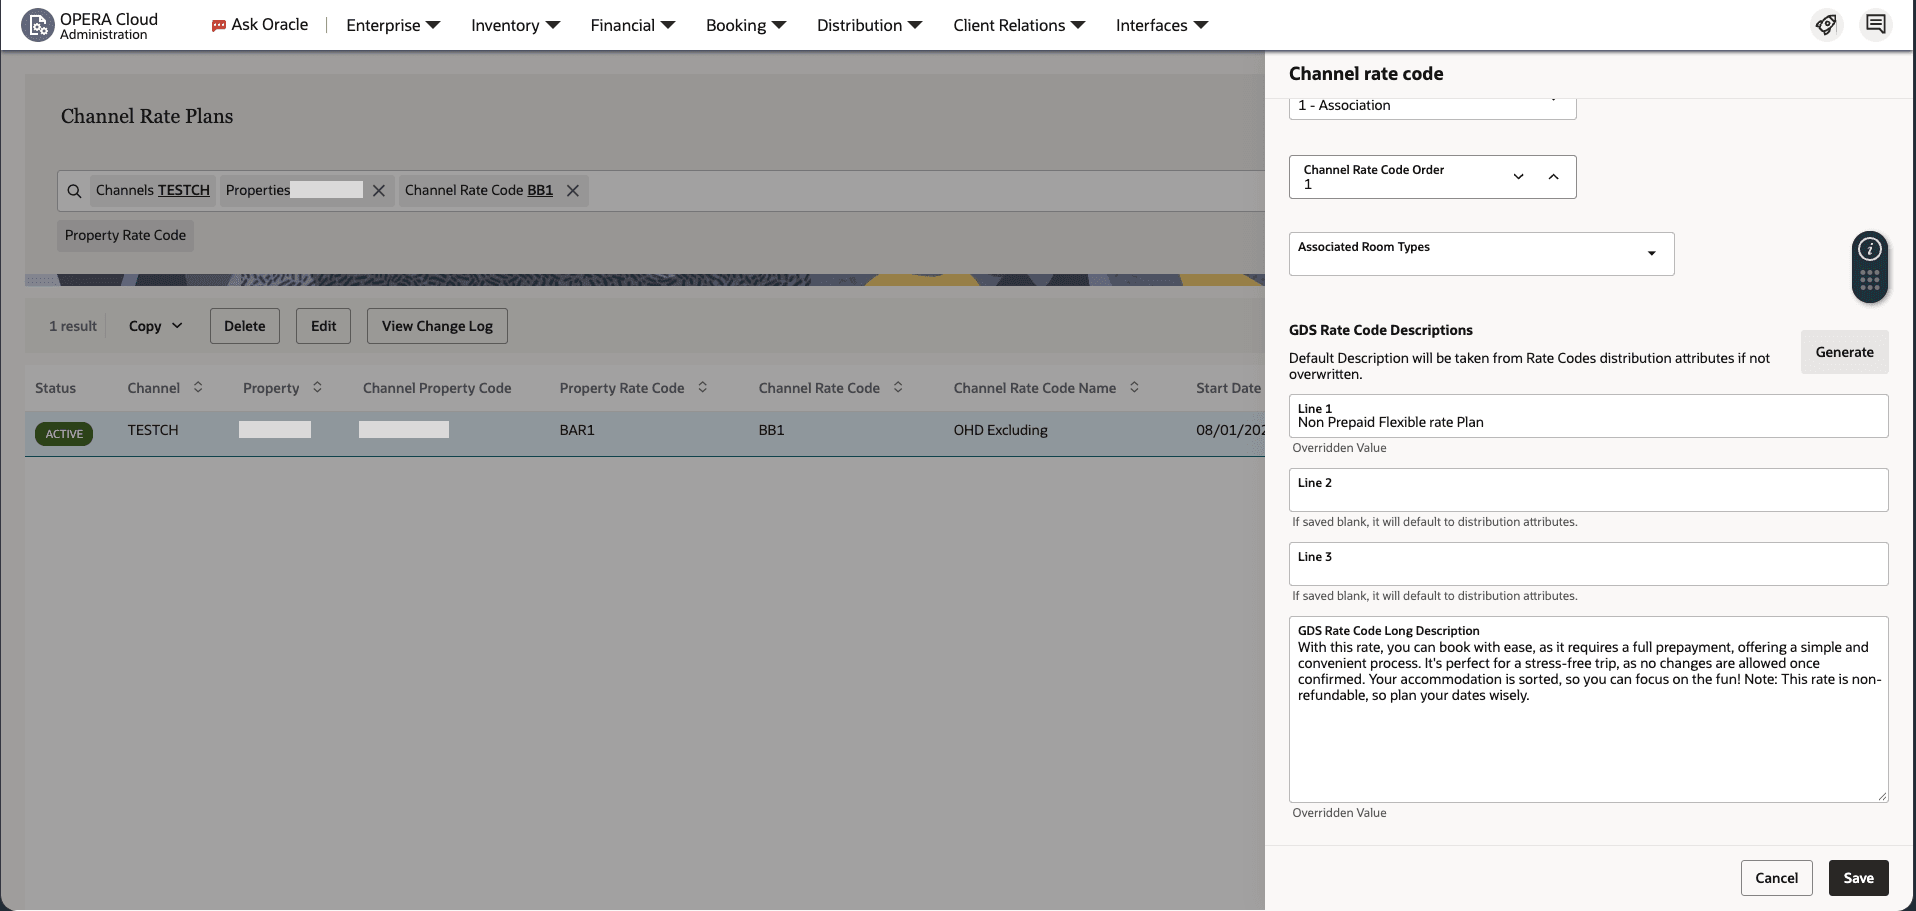Click the Cancel button

pos(1776,878)
